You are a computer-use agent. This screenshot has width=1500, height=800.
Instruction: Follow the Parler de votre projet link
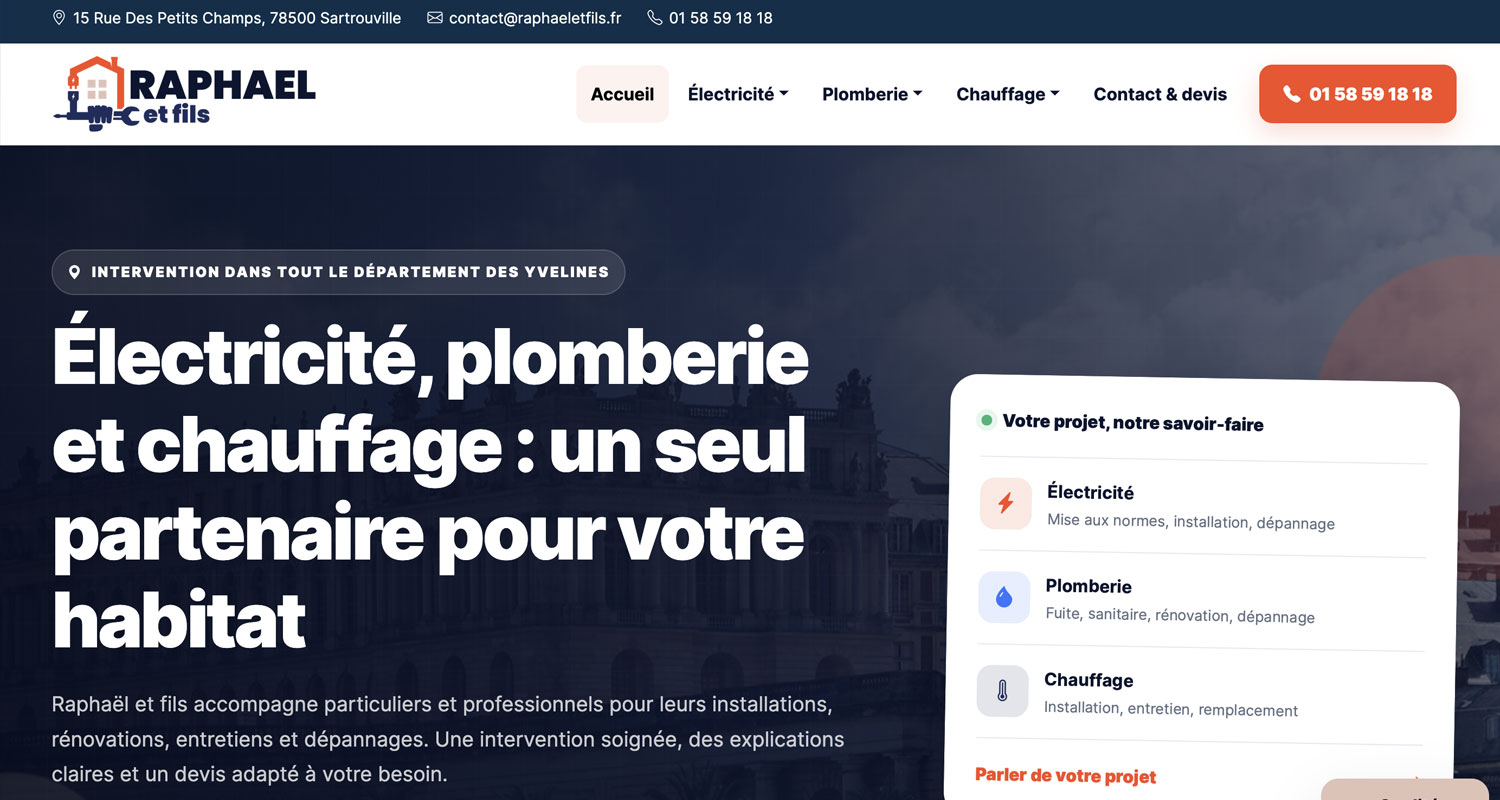1065,776
